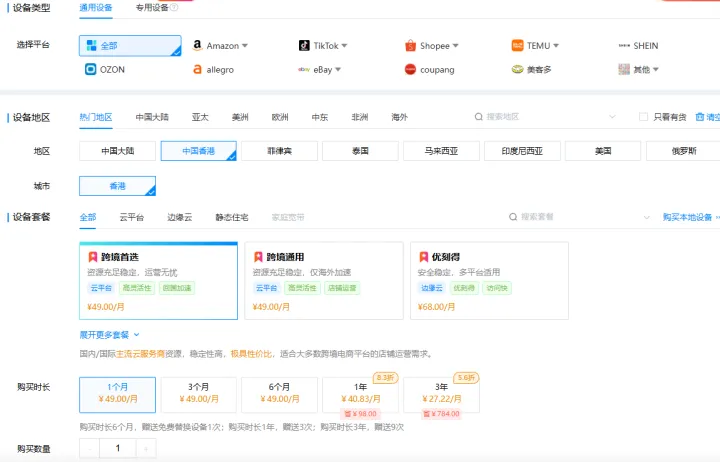Viewport: 720px width, 462px height.
Task: Choose the eBay platform logo
Action: coord(304,69)
